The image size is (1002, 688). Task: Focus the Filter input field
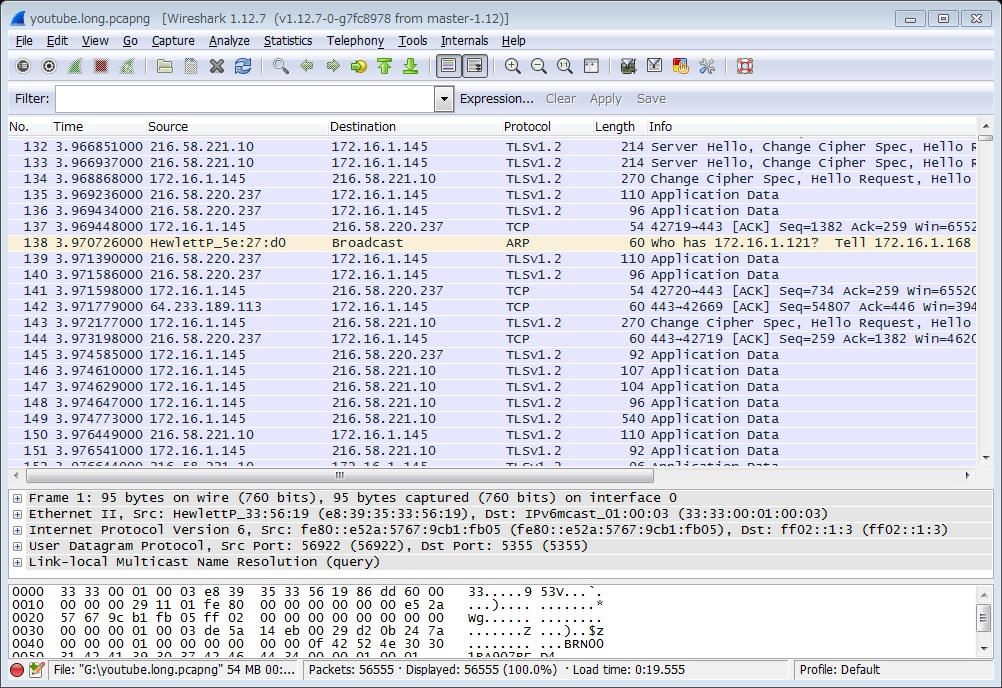tap(245, 99)
